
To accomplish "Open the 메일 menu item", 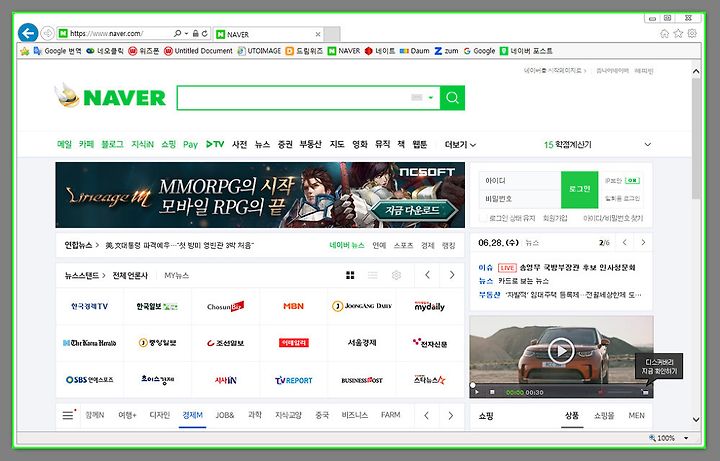I will click(x=64, y=144).
